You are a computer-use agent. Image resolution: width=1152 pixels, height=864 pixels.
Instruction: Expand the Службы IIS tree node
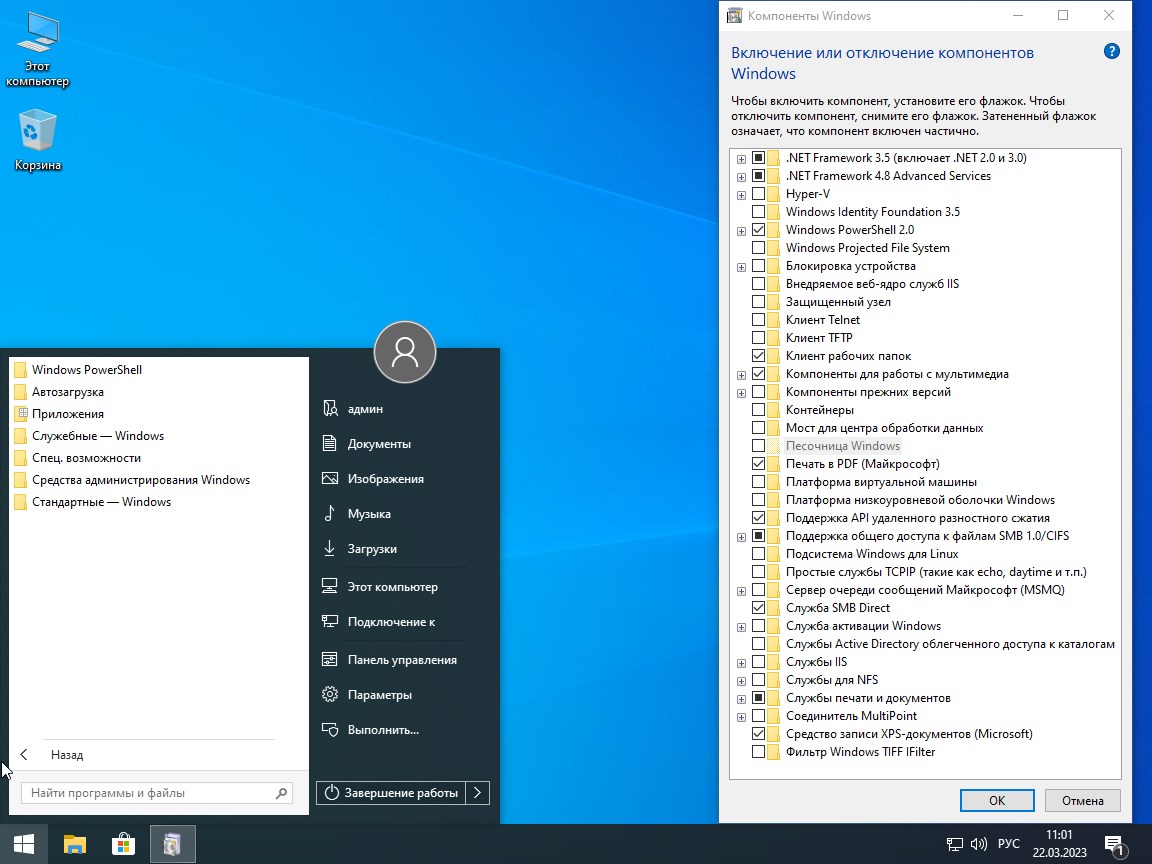[741, 662]
